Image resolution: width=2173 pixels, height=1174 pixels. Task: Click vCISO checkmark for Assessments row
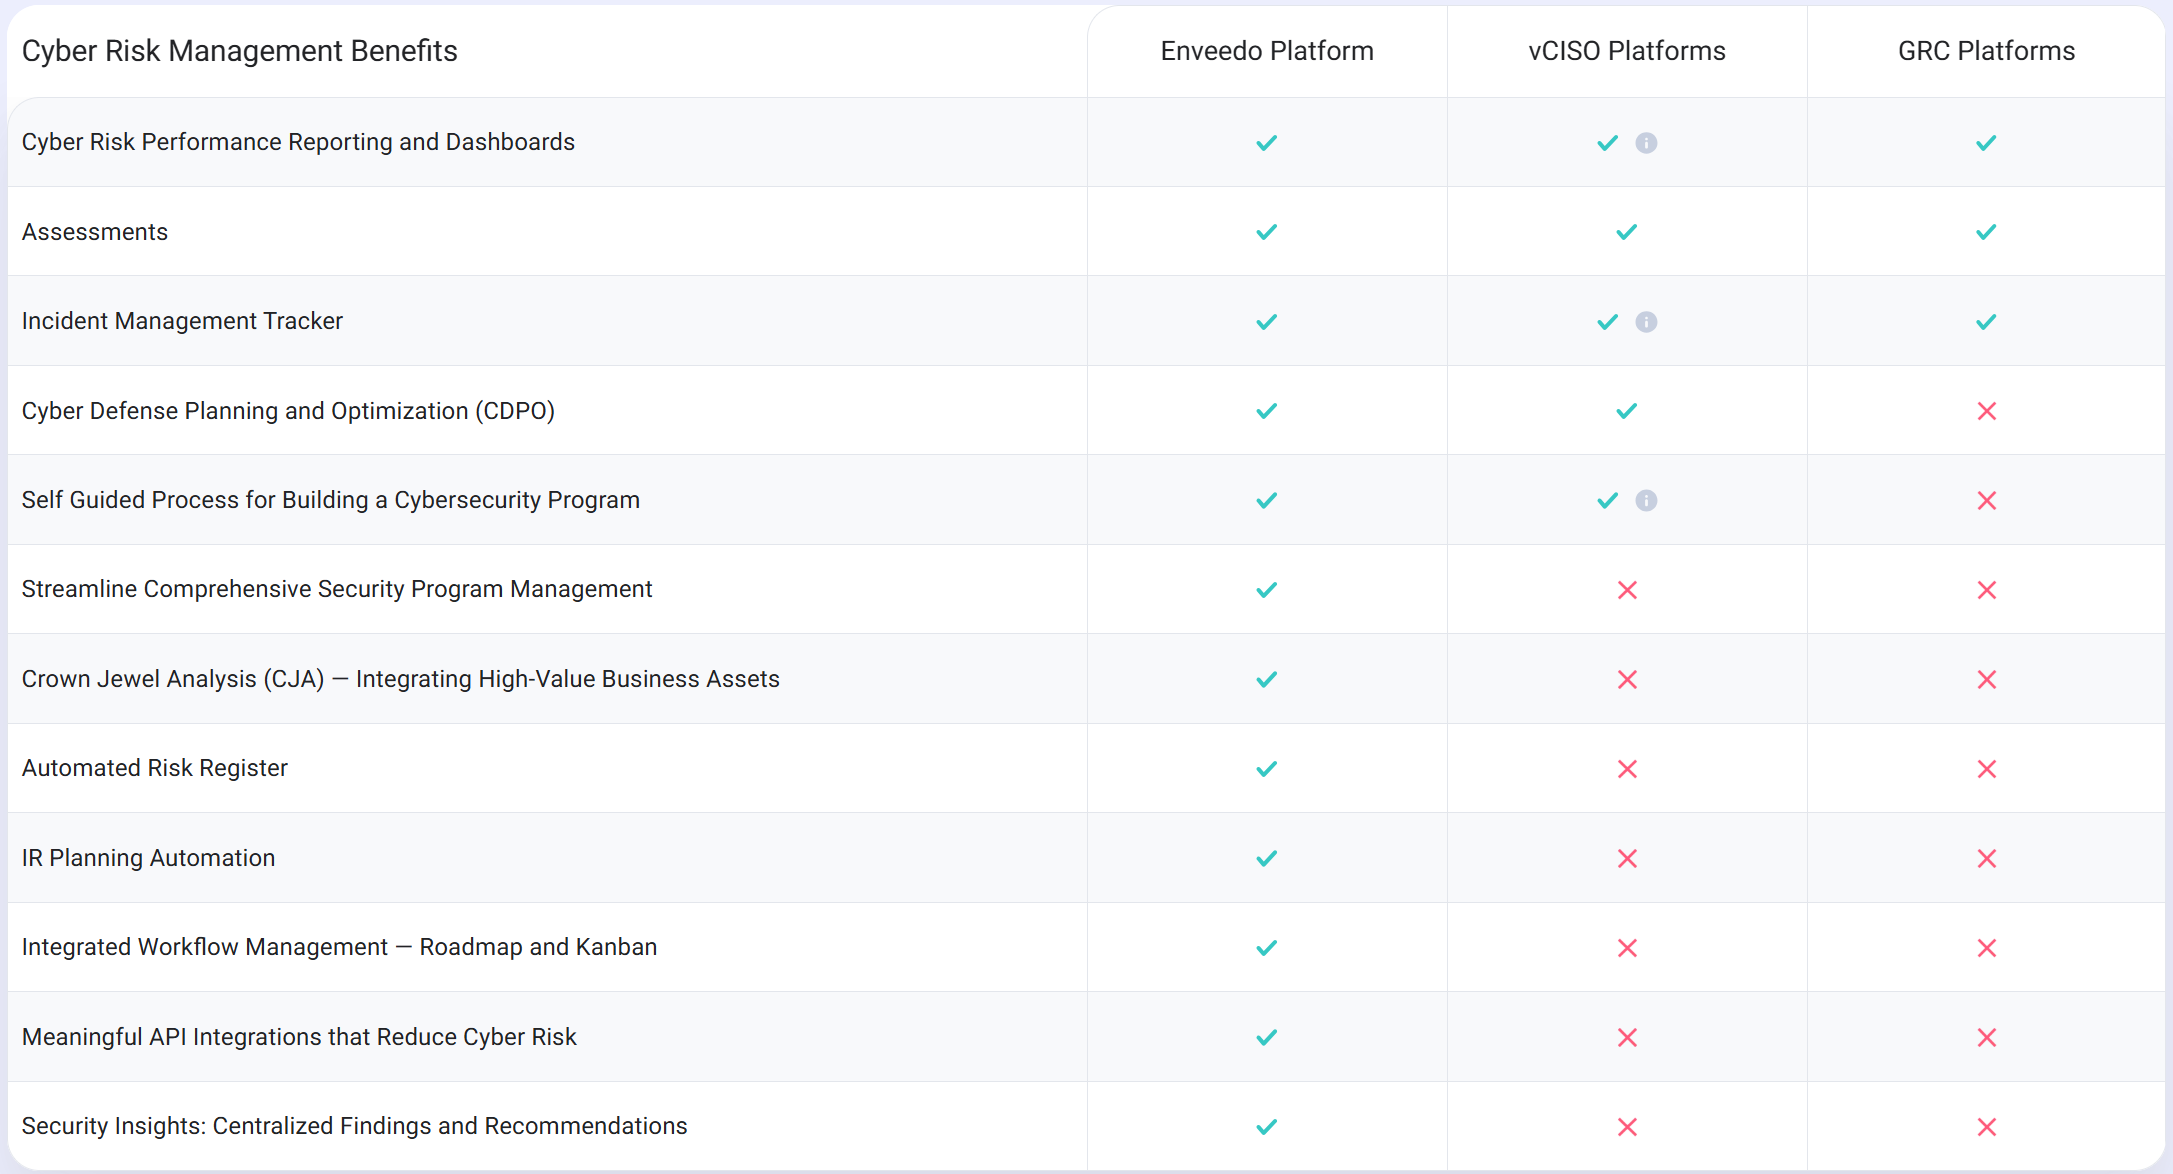tap(1627, 232)
